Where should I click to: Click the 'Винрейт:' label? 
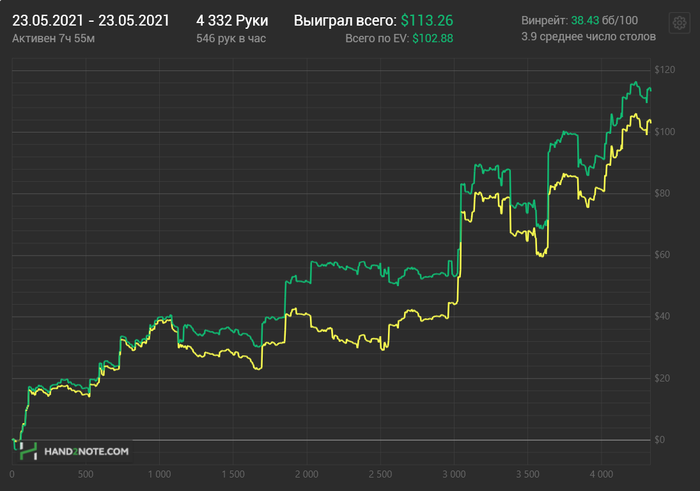pos(545,21)
